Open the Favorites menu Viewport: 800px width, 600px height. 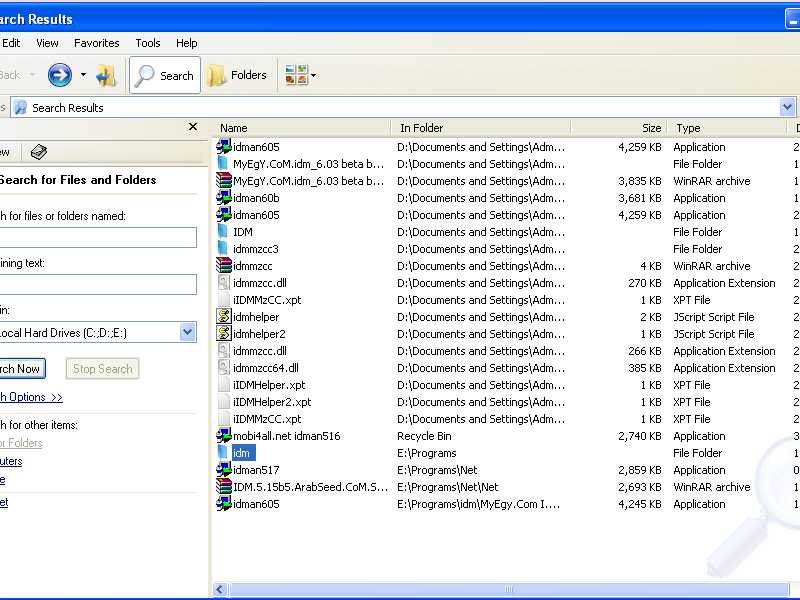[96, 43]
